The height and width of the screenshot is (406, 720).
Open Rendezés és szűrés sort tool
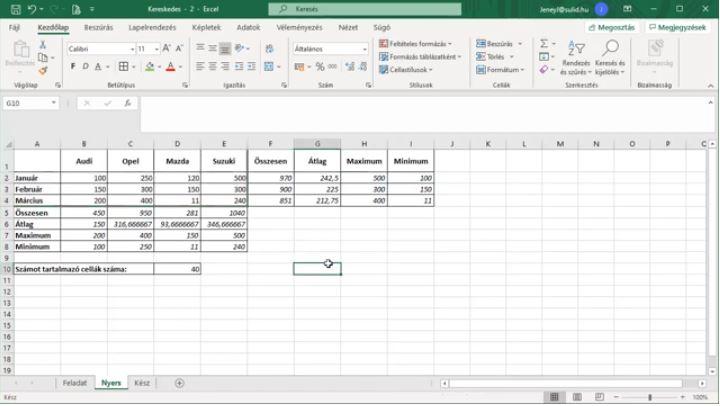tap(575, 58)
